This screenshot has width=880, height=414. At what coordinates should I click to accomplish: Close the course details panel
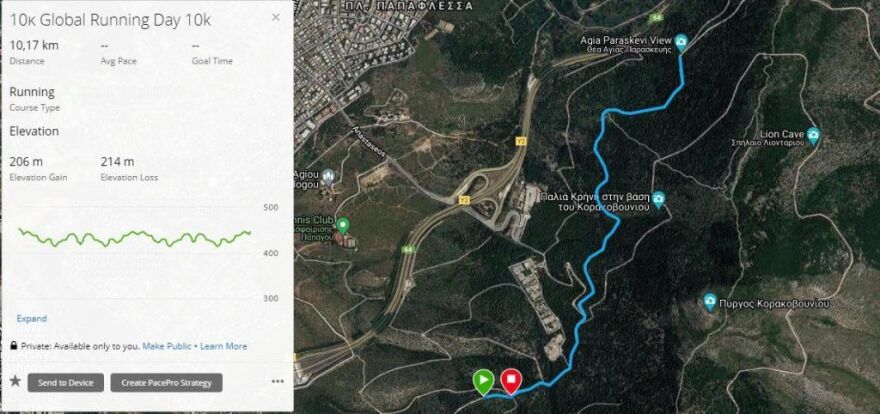[276, 17]
